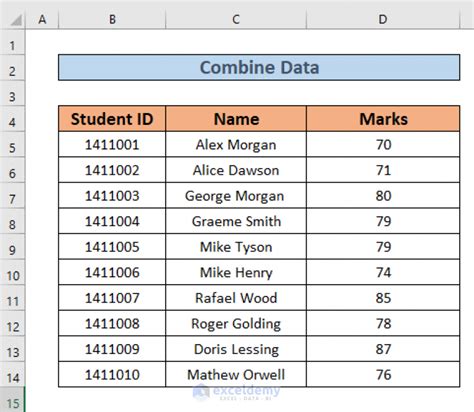The image size is (474, 412).
Task: Select cell containing 1411001
Action: pyautogui.click(x=112, y=144)
